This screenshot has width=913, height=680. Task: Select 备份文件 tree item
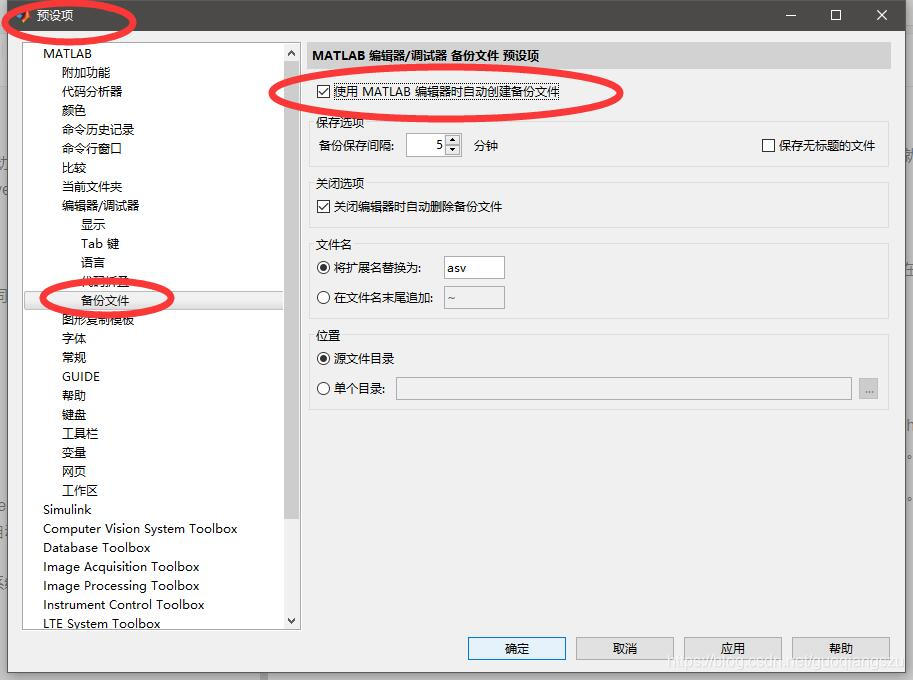click(105, 300)
